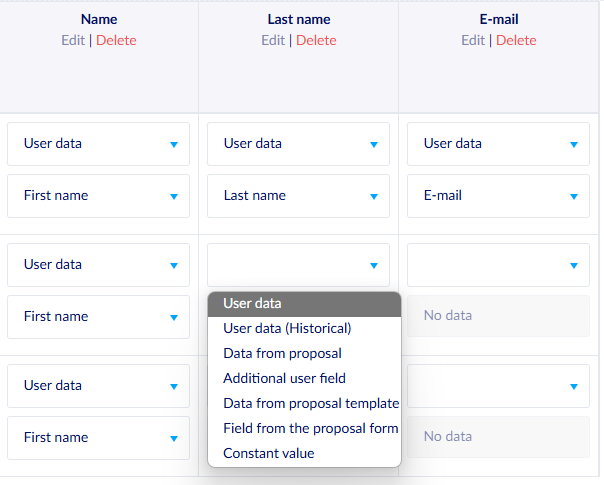Open first row User data dropdown in Name column
Image resolution: width=604 pixels, height=485 pixels.
(98, 144)
